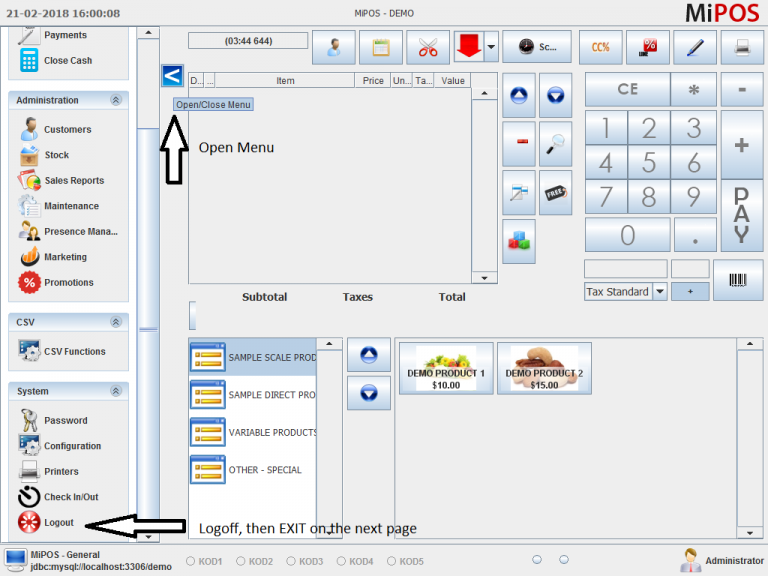Click the colored cubes attributes icon
Viewport: 768px width, 576px height.
[x=519, y=241]
